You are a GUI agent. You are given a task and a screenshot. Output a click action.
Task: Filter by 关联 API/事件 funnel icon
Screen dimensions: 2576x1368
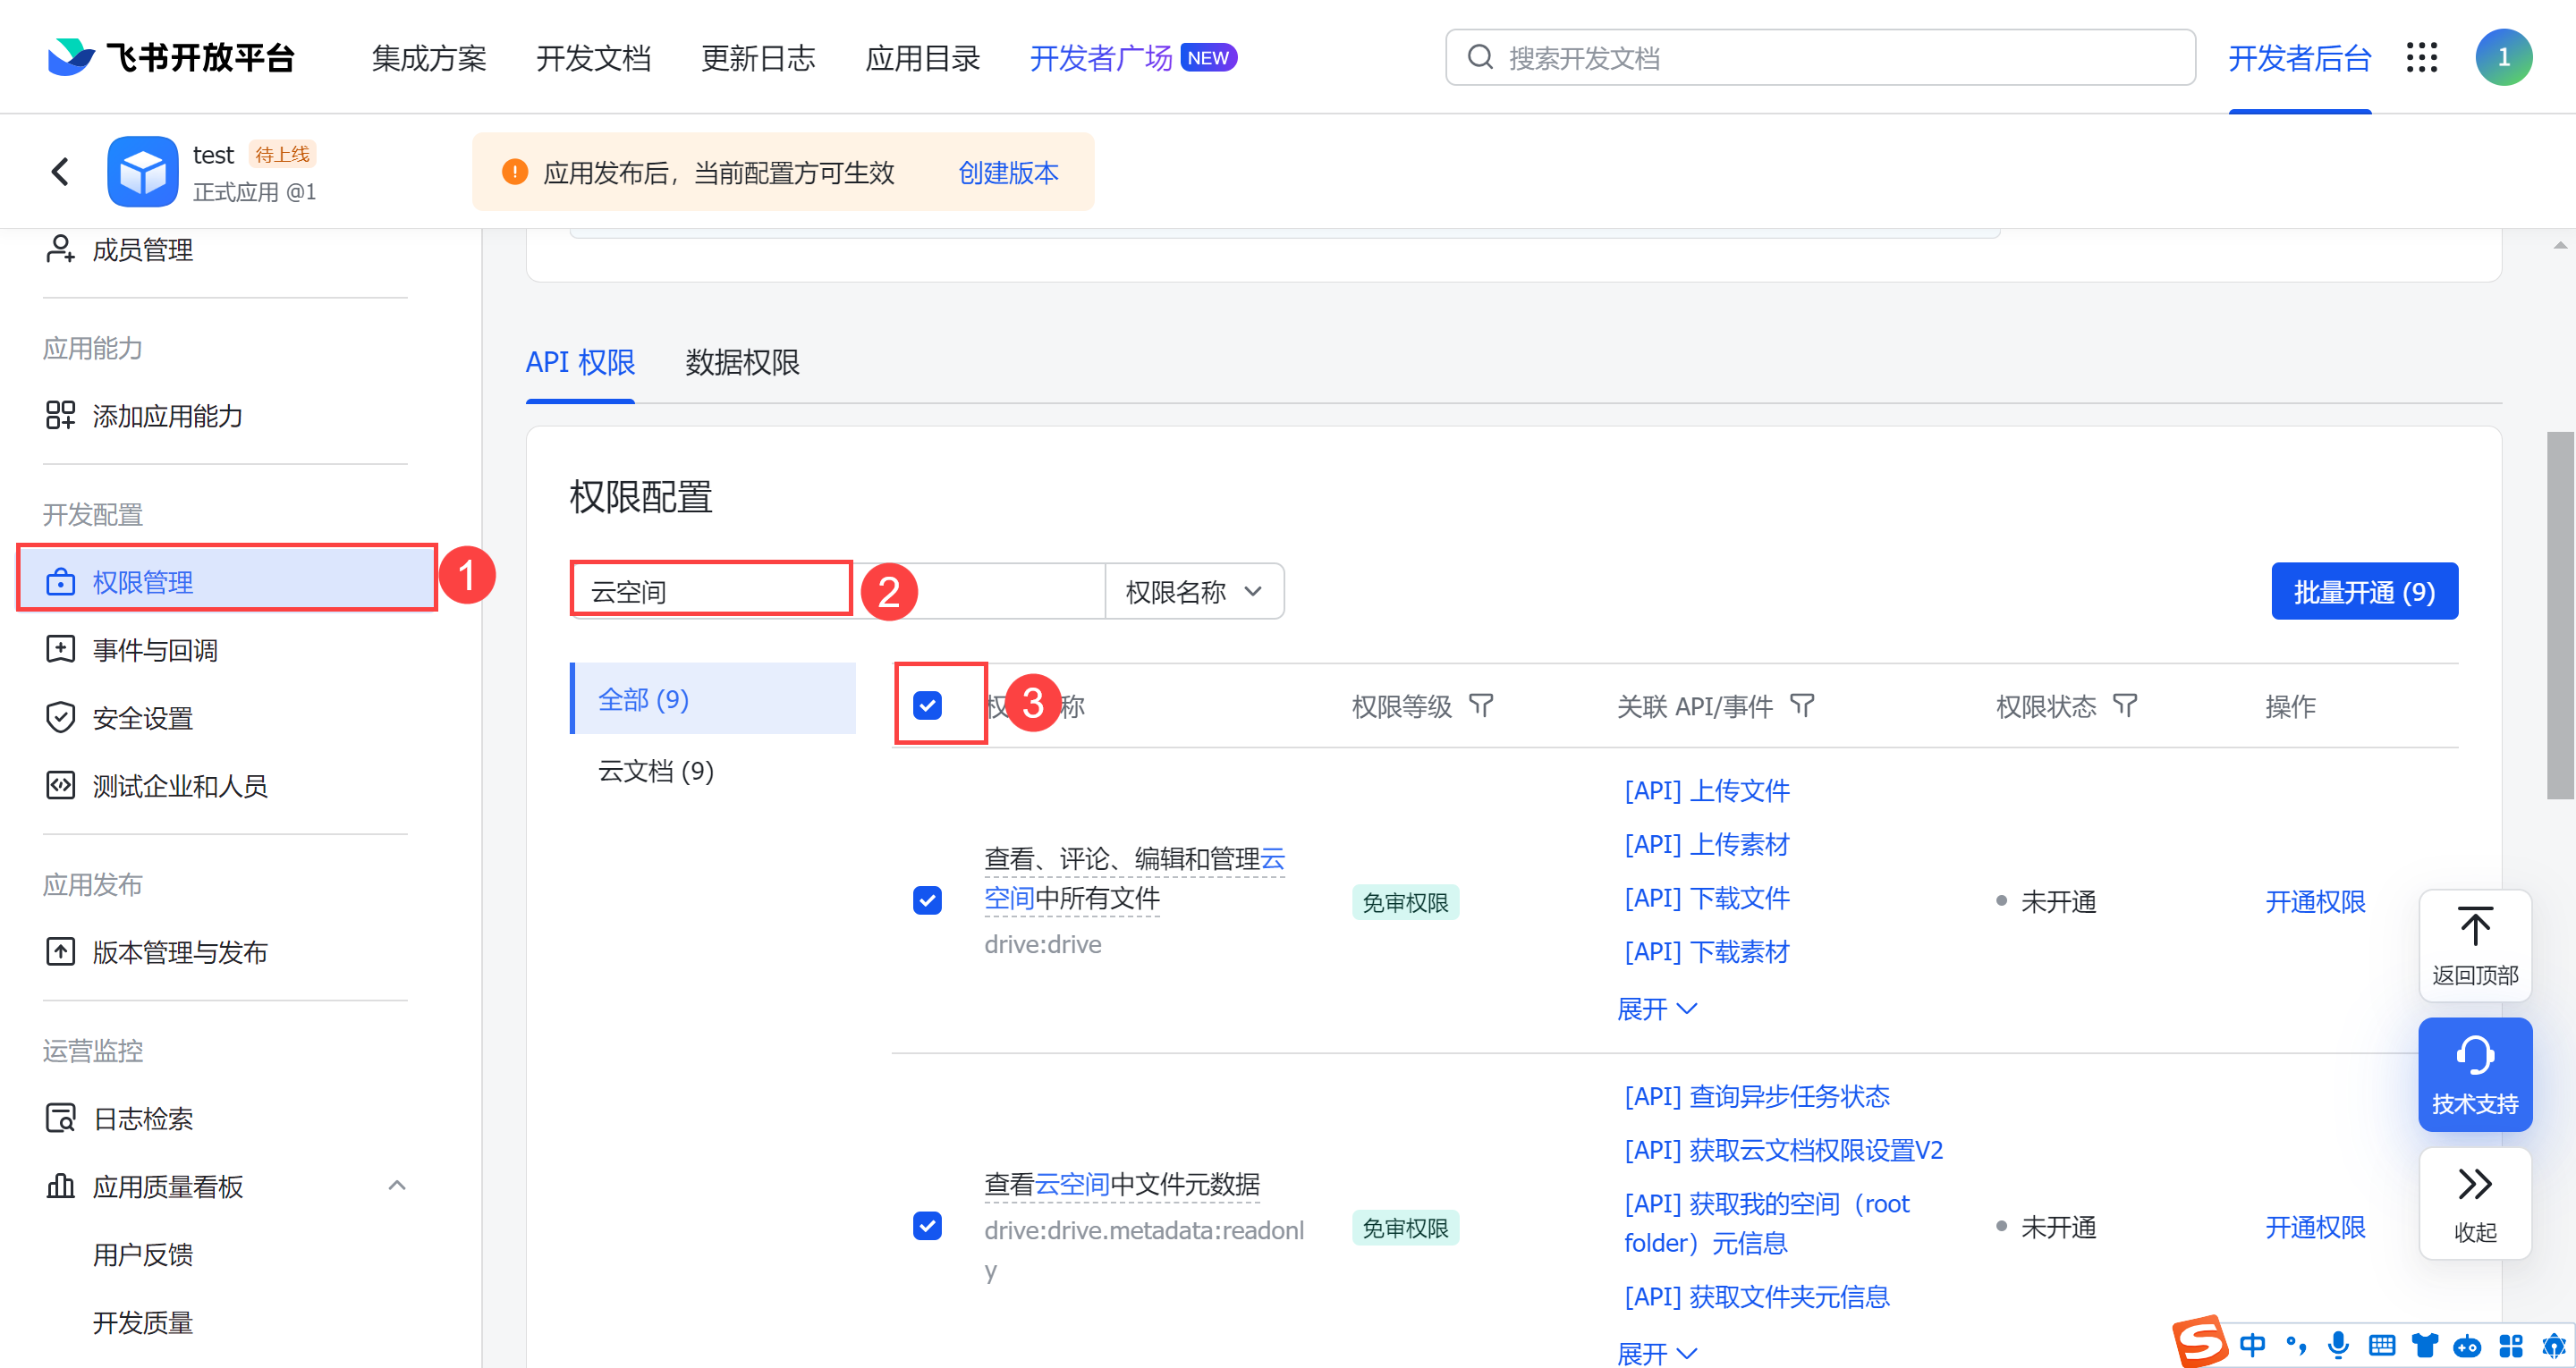pyautogui.click(x=1802, y=706)
